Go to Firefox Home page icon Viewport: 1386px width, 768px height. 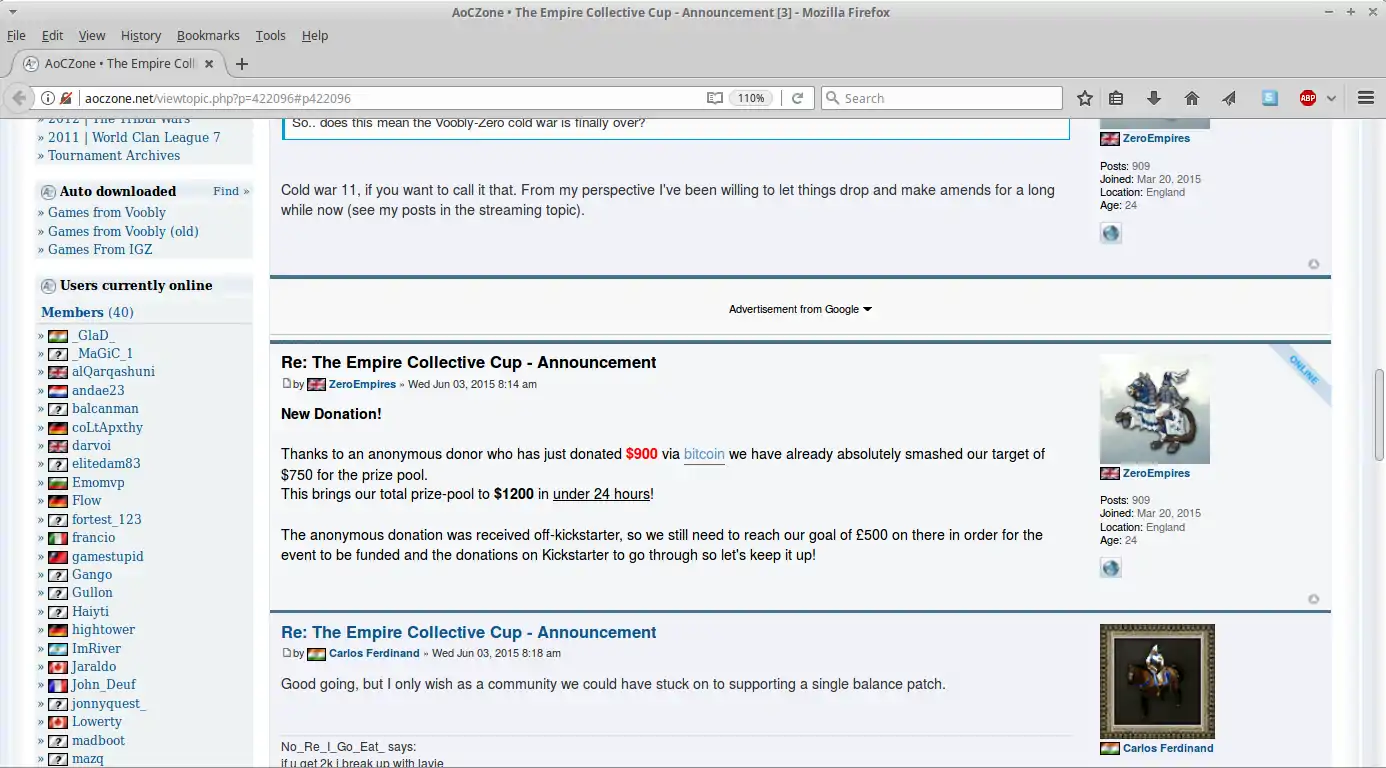pyautogui.click(x=1191, y=98)
